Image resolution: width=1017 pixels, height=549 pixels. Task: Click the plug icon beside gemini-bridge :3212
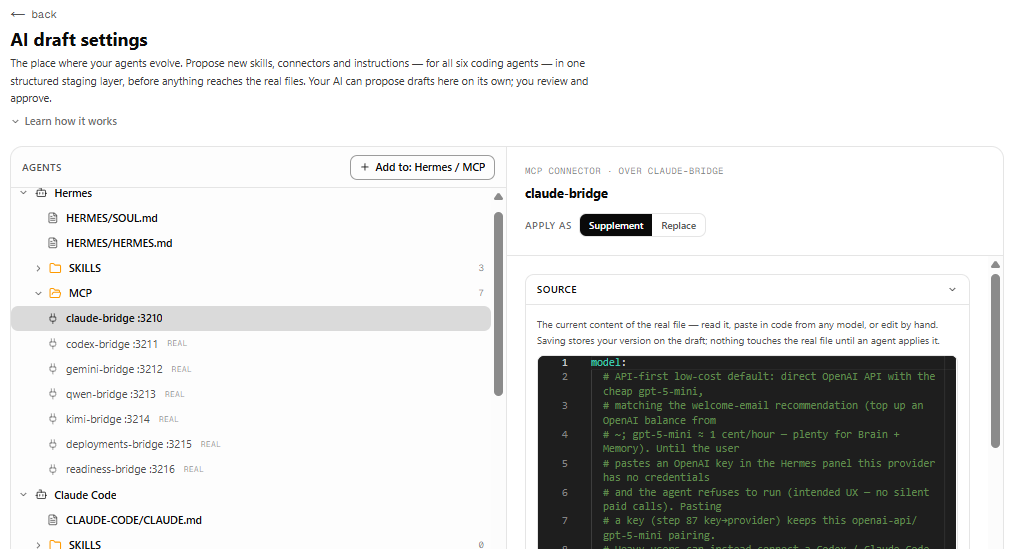click(53, 369)
